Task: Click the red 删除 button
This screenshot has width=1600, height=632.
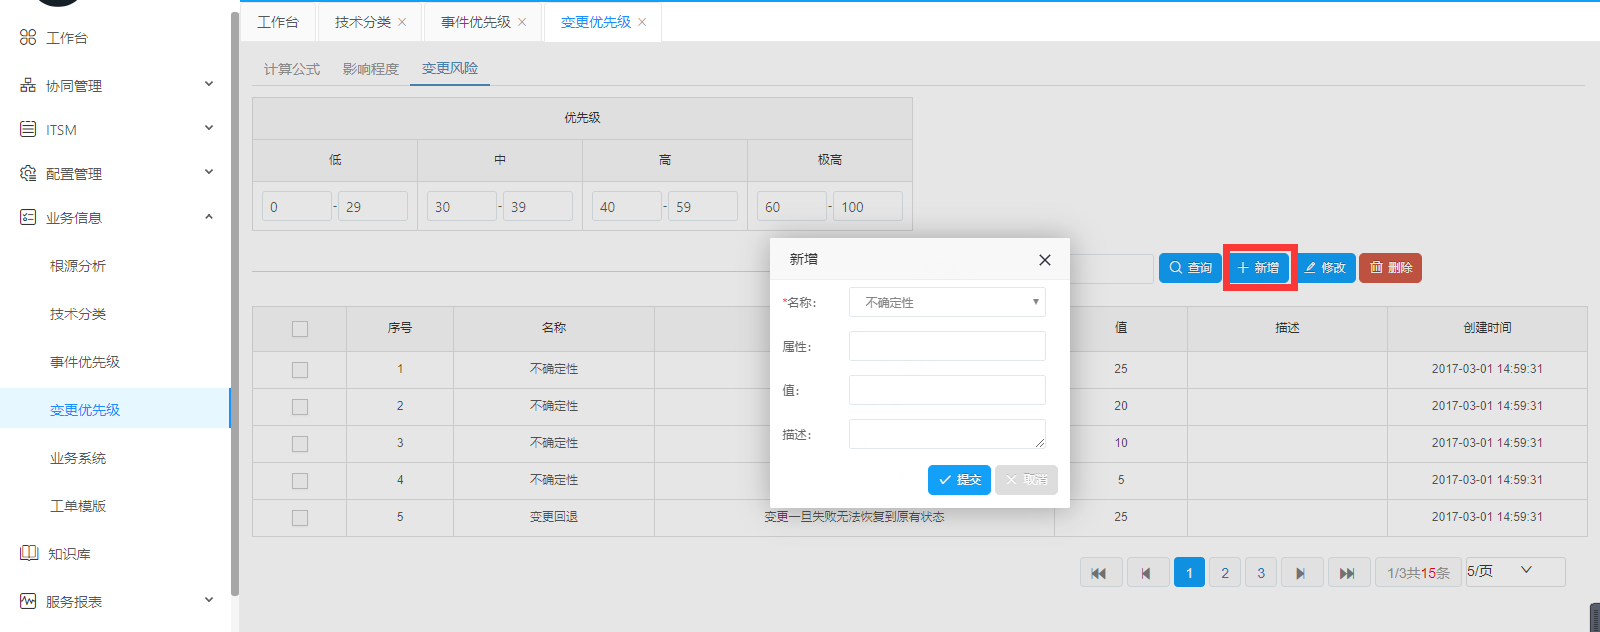Action: coord(1390,268)
